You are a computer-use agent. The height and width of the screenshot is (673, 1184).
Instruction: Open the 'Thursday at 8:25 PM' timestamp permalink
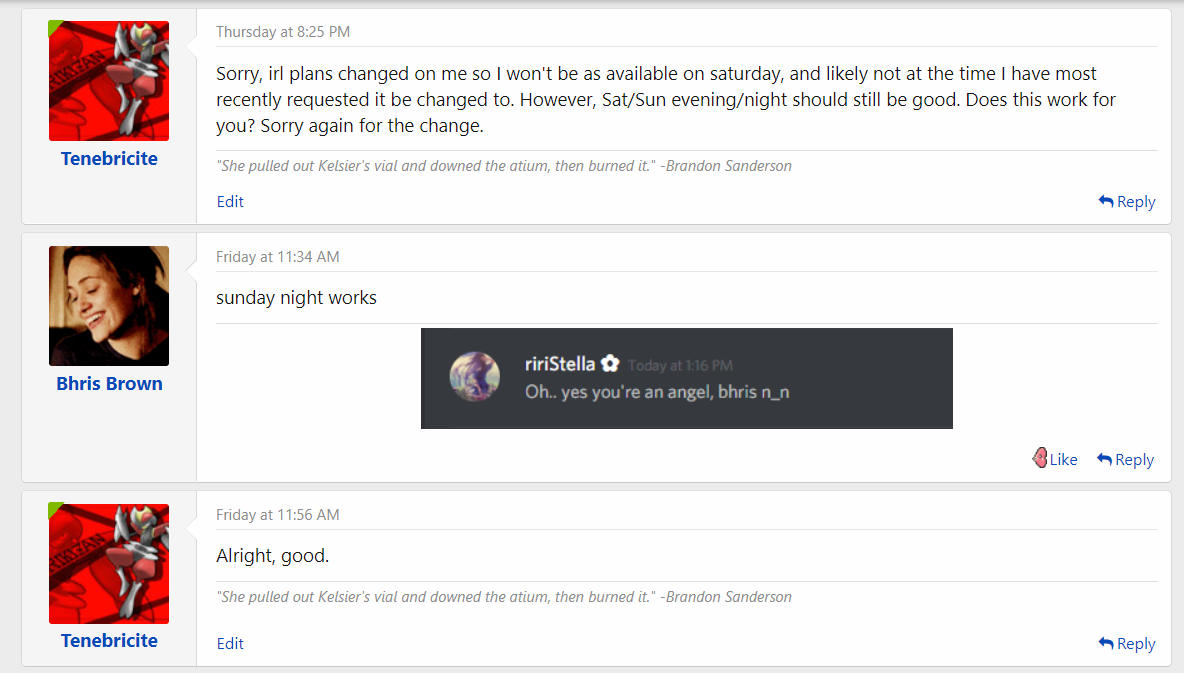pos(283,32)
